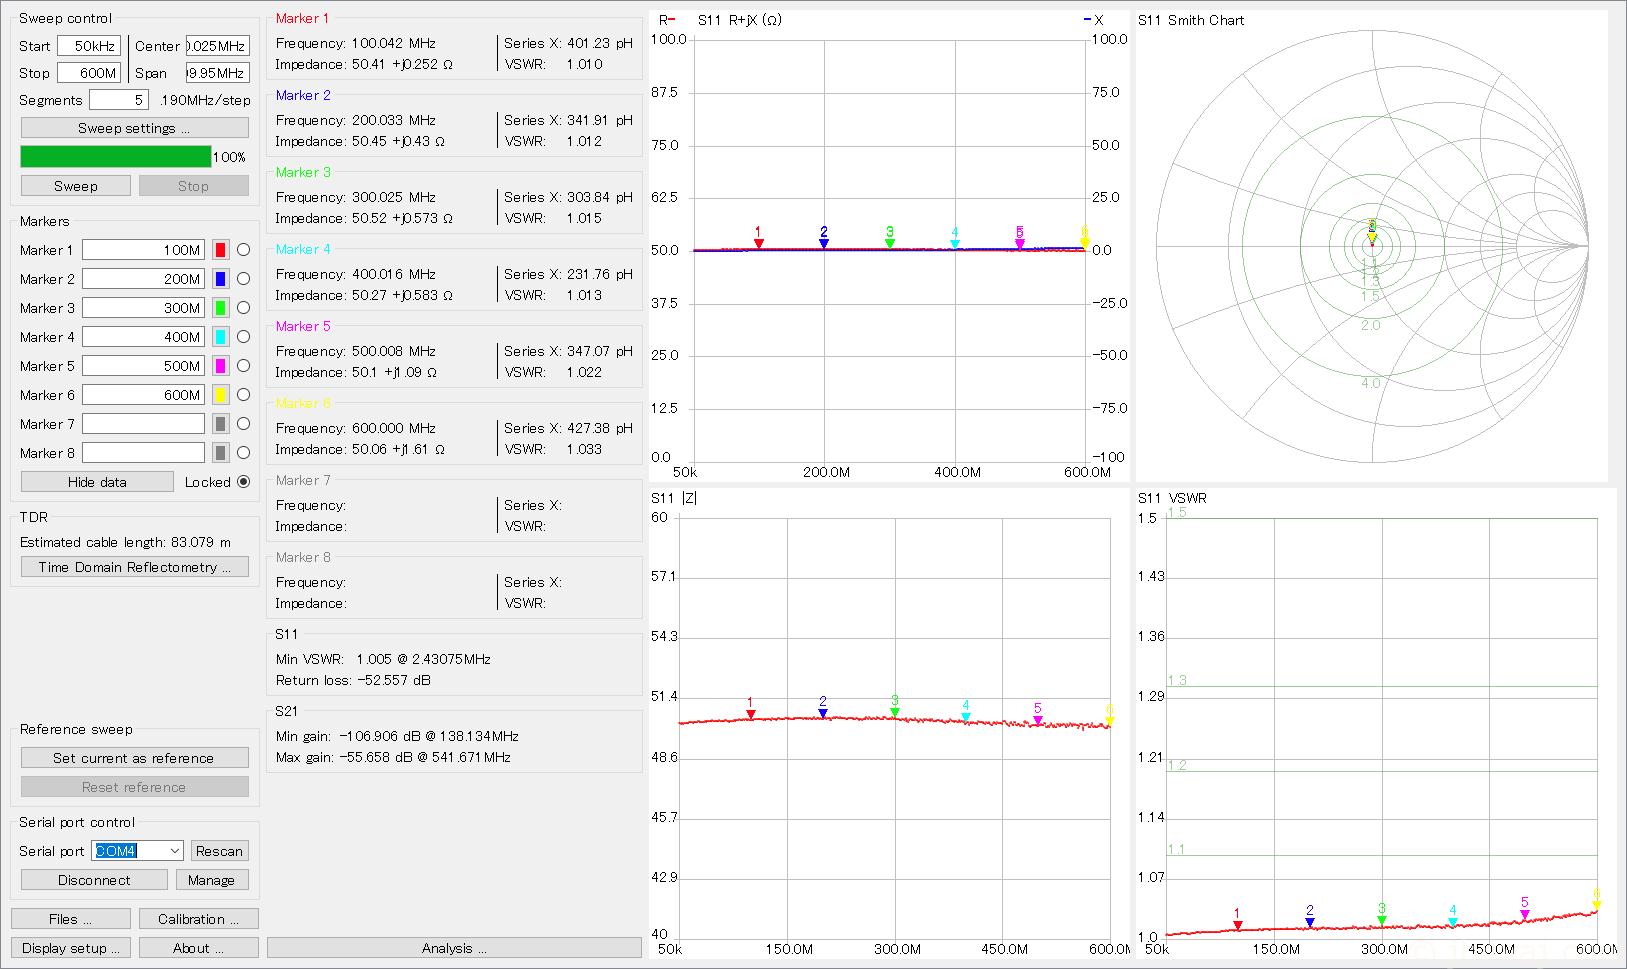Click Hide data button
The width and height of the screenshot is (1627, 969).
coord(97,482)
